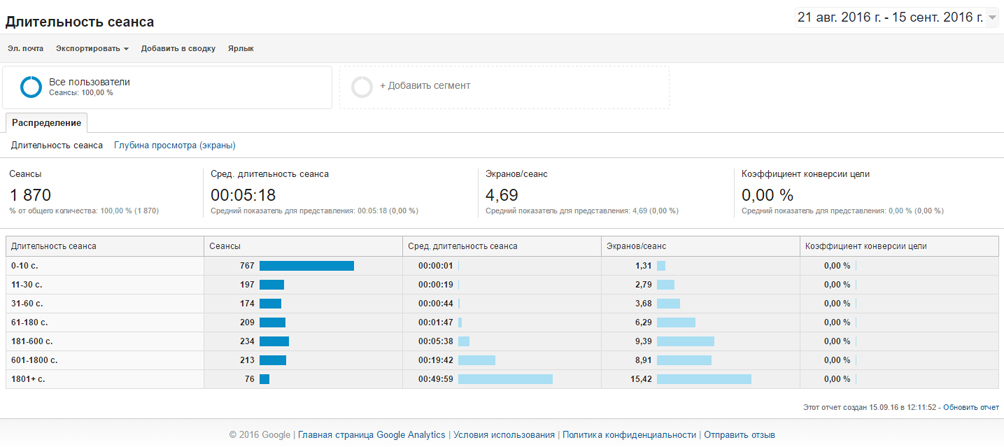Click the gray Add segment circle icon
The image size is (1004, 447).
[362, 86]
